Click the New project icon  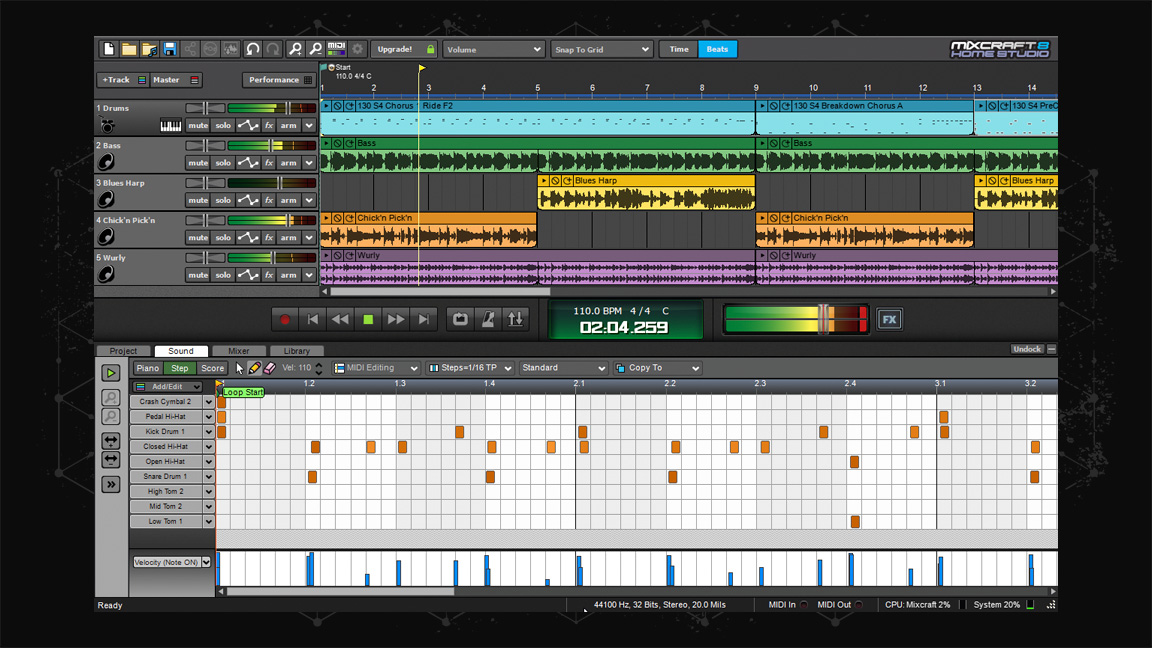108,48
